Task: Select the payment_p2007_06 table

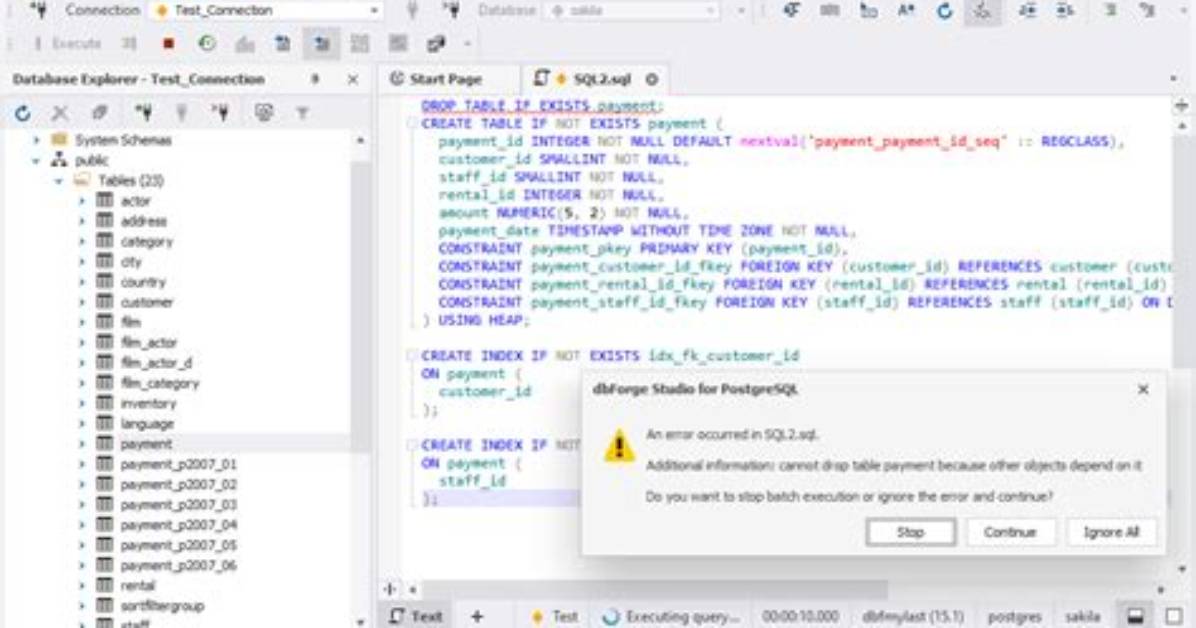Action: coord(178,565)
